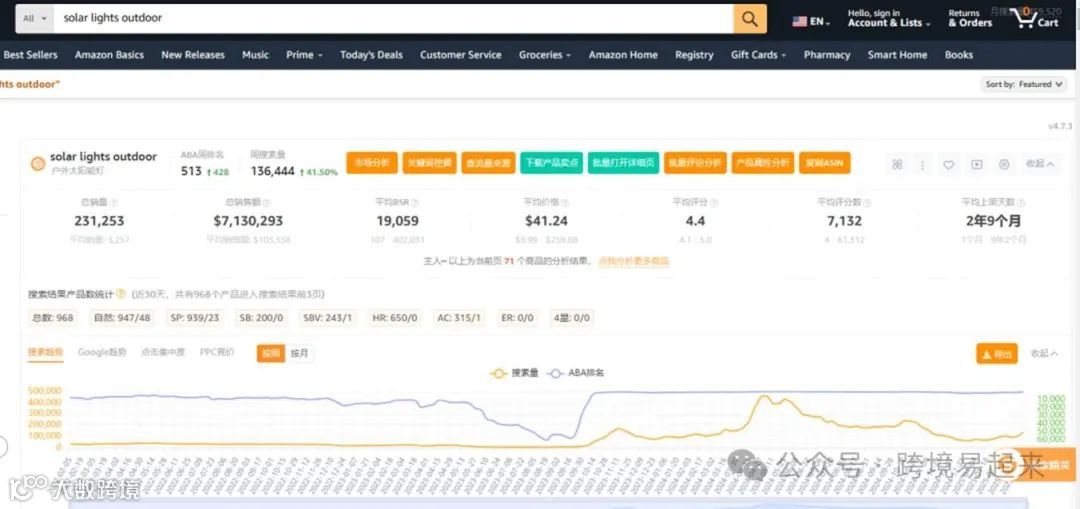Click the US flag language icon
Screen dimensions: 1080x509
click(799, 21)
